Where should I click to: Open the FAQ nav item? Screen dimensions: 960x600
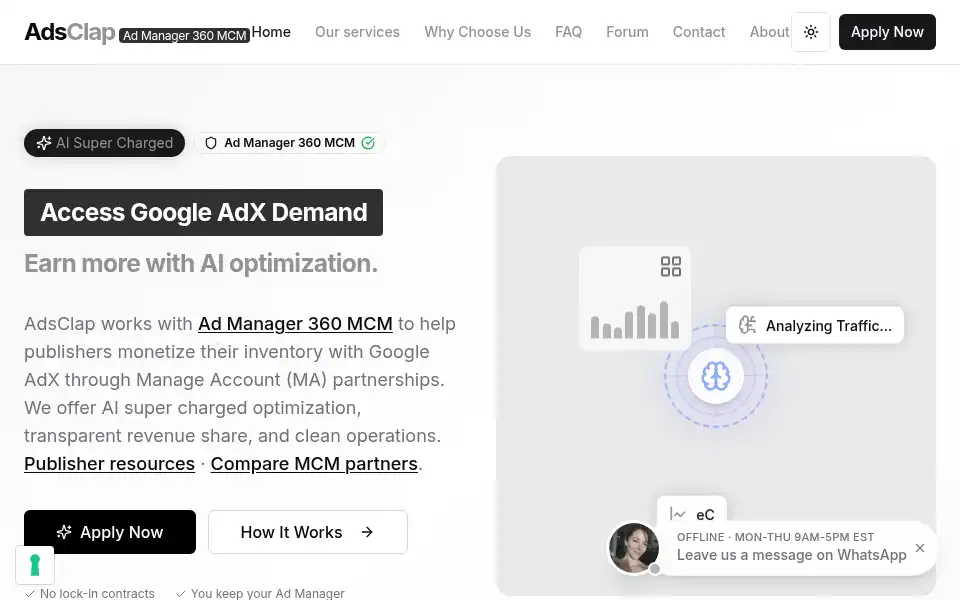click(568, 32)
